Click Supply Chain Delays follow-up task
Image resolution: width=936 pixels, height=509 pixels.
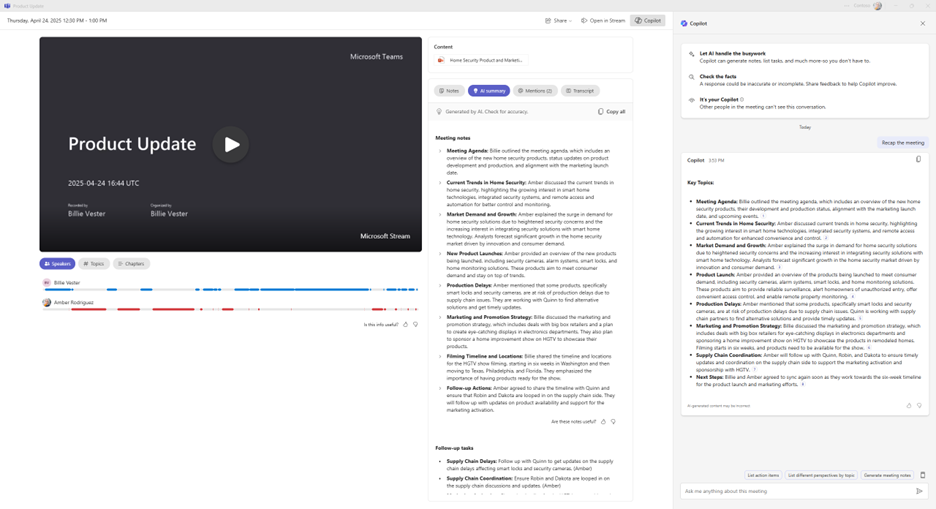530,465
